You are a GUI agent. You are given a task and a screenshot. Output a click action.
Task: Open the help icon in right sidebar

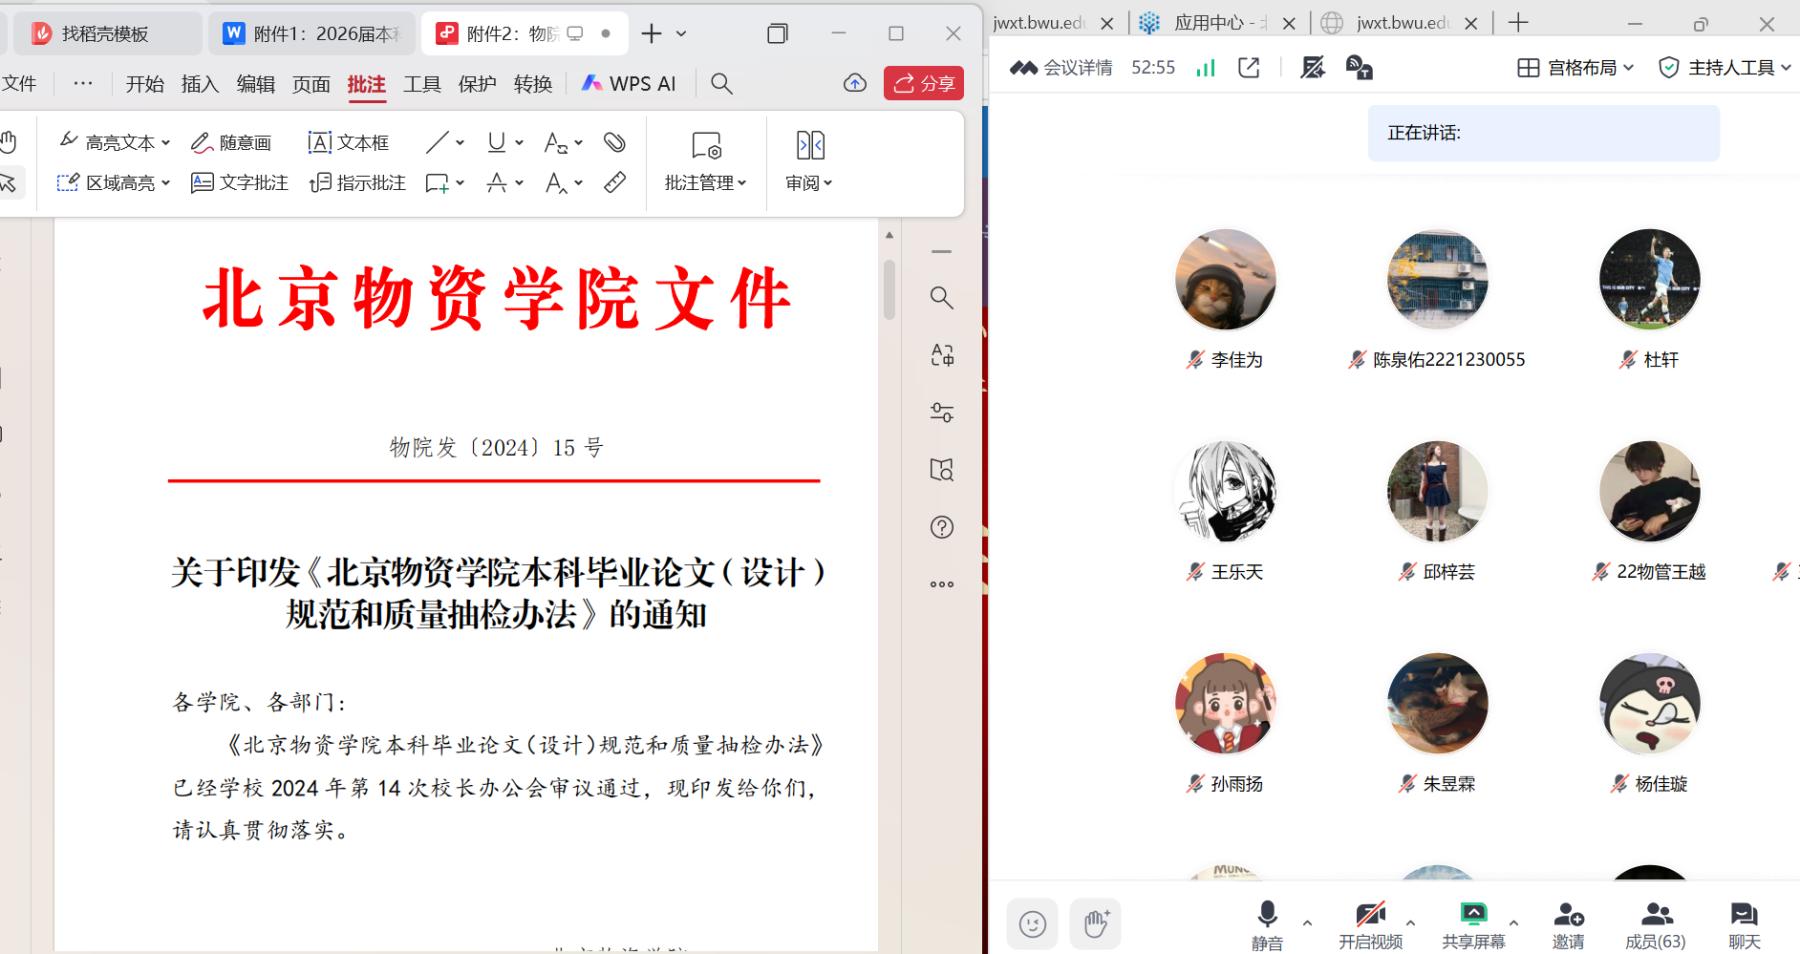(x=941, y=527)
